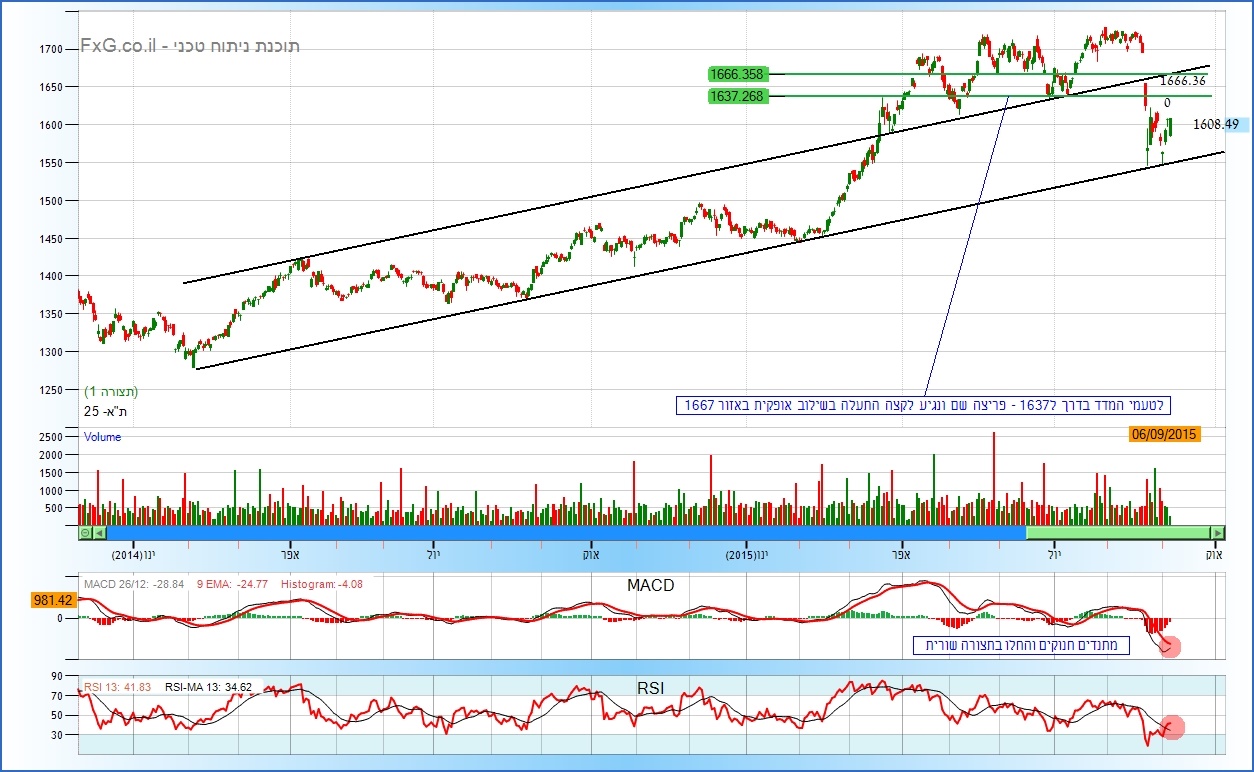The height and width of the screenshot is (772, 1254).
Task: Select the 1666.358 horizontal level label
Action: pyautogui.click(x=738, y=74)
